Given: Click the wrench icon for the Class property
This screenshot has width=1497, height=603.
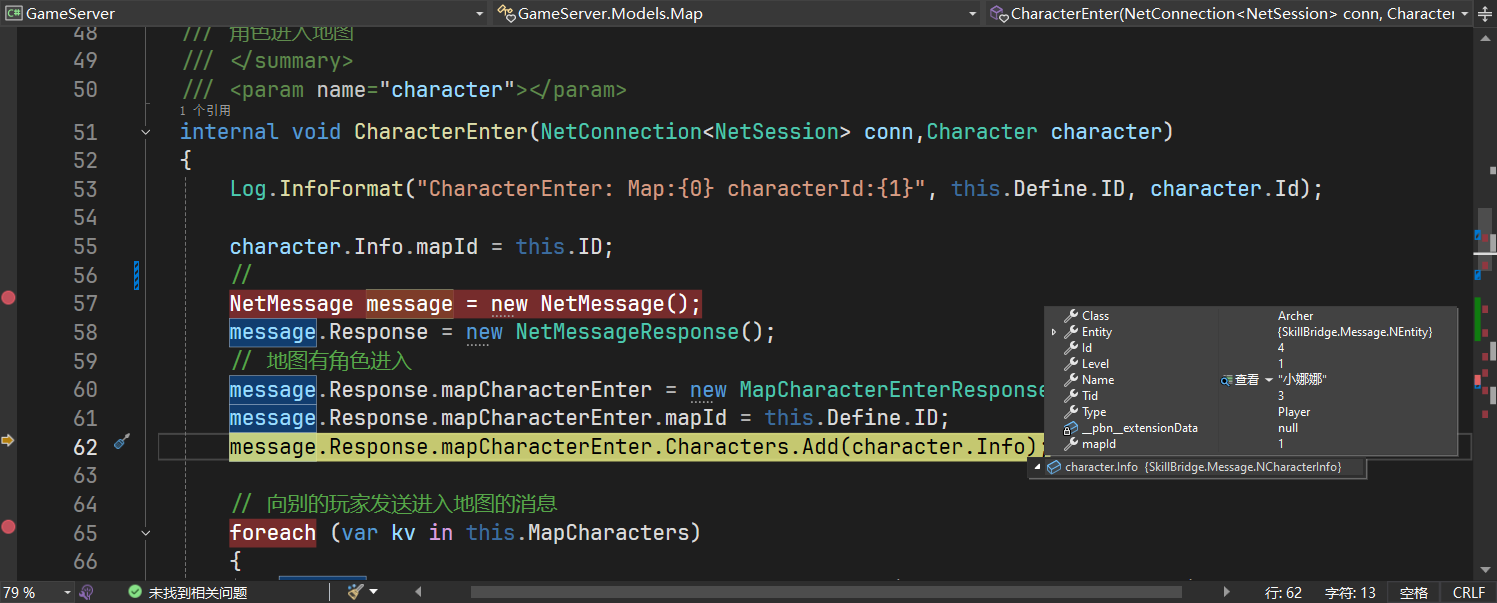Looking at the screenshot, I should click(x=1070, y=316).
